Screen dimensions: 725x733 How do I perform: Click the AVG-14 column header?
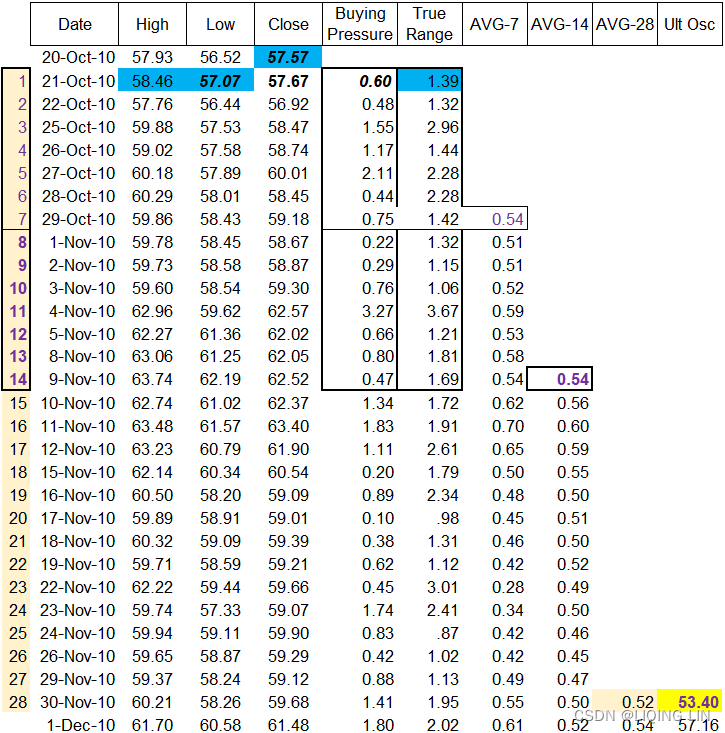pos(560,24)
